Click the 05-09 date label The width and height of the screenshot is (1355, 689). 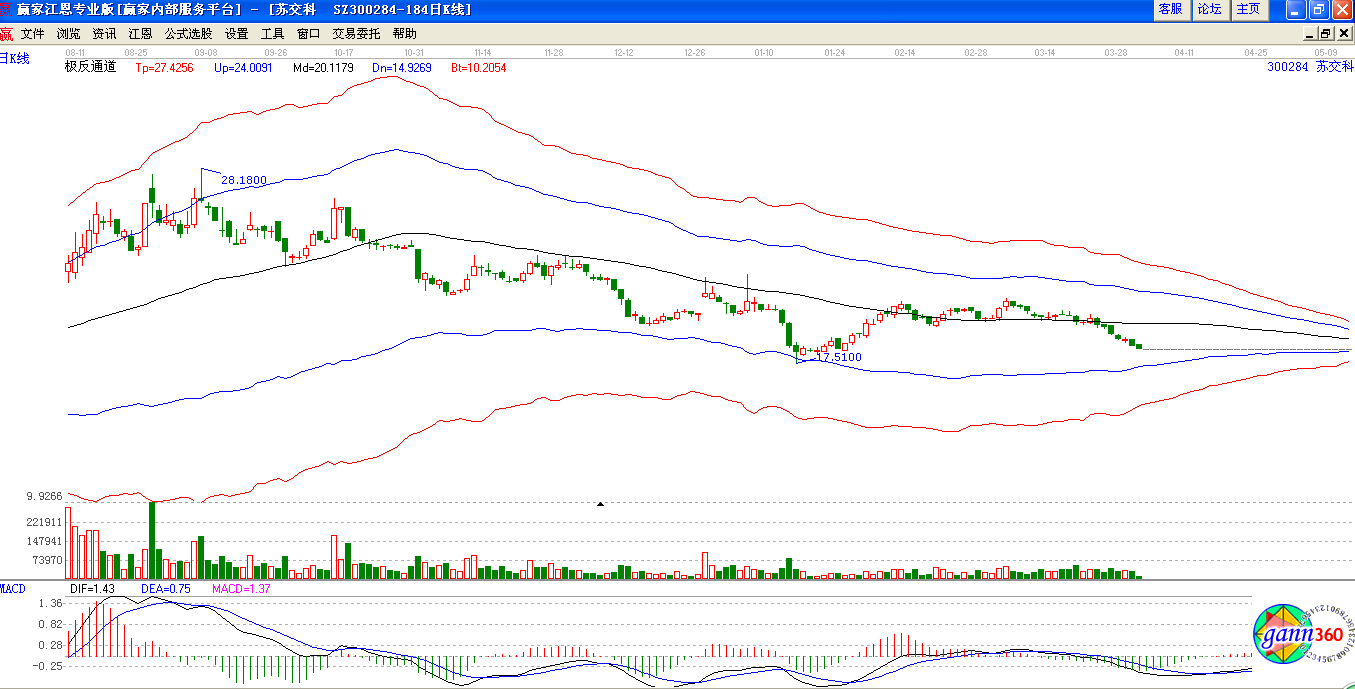1326,51
